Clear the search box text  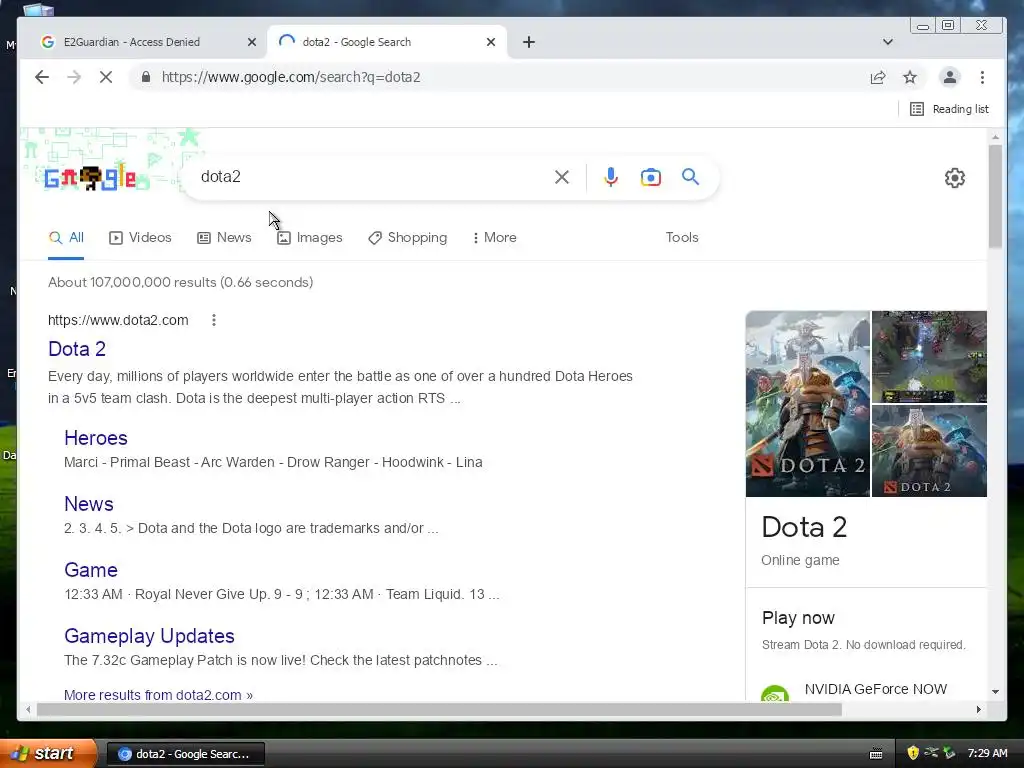pyautogui.click(x=562, y=177)
